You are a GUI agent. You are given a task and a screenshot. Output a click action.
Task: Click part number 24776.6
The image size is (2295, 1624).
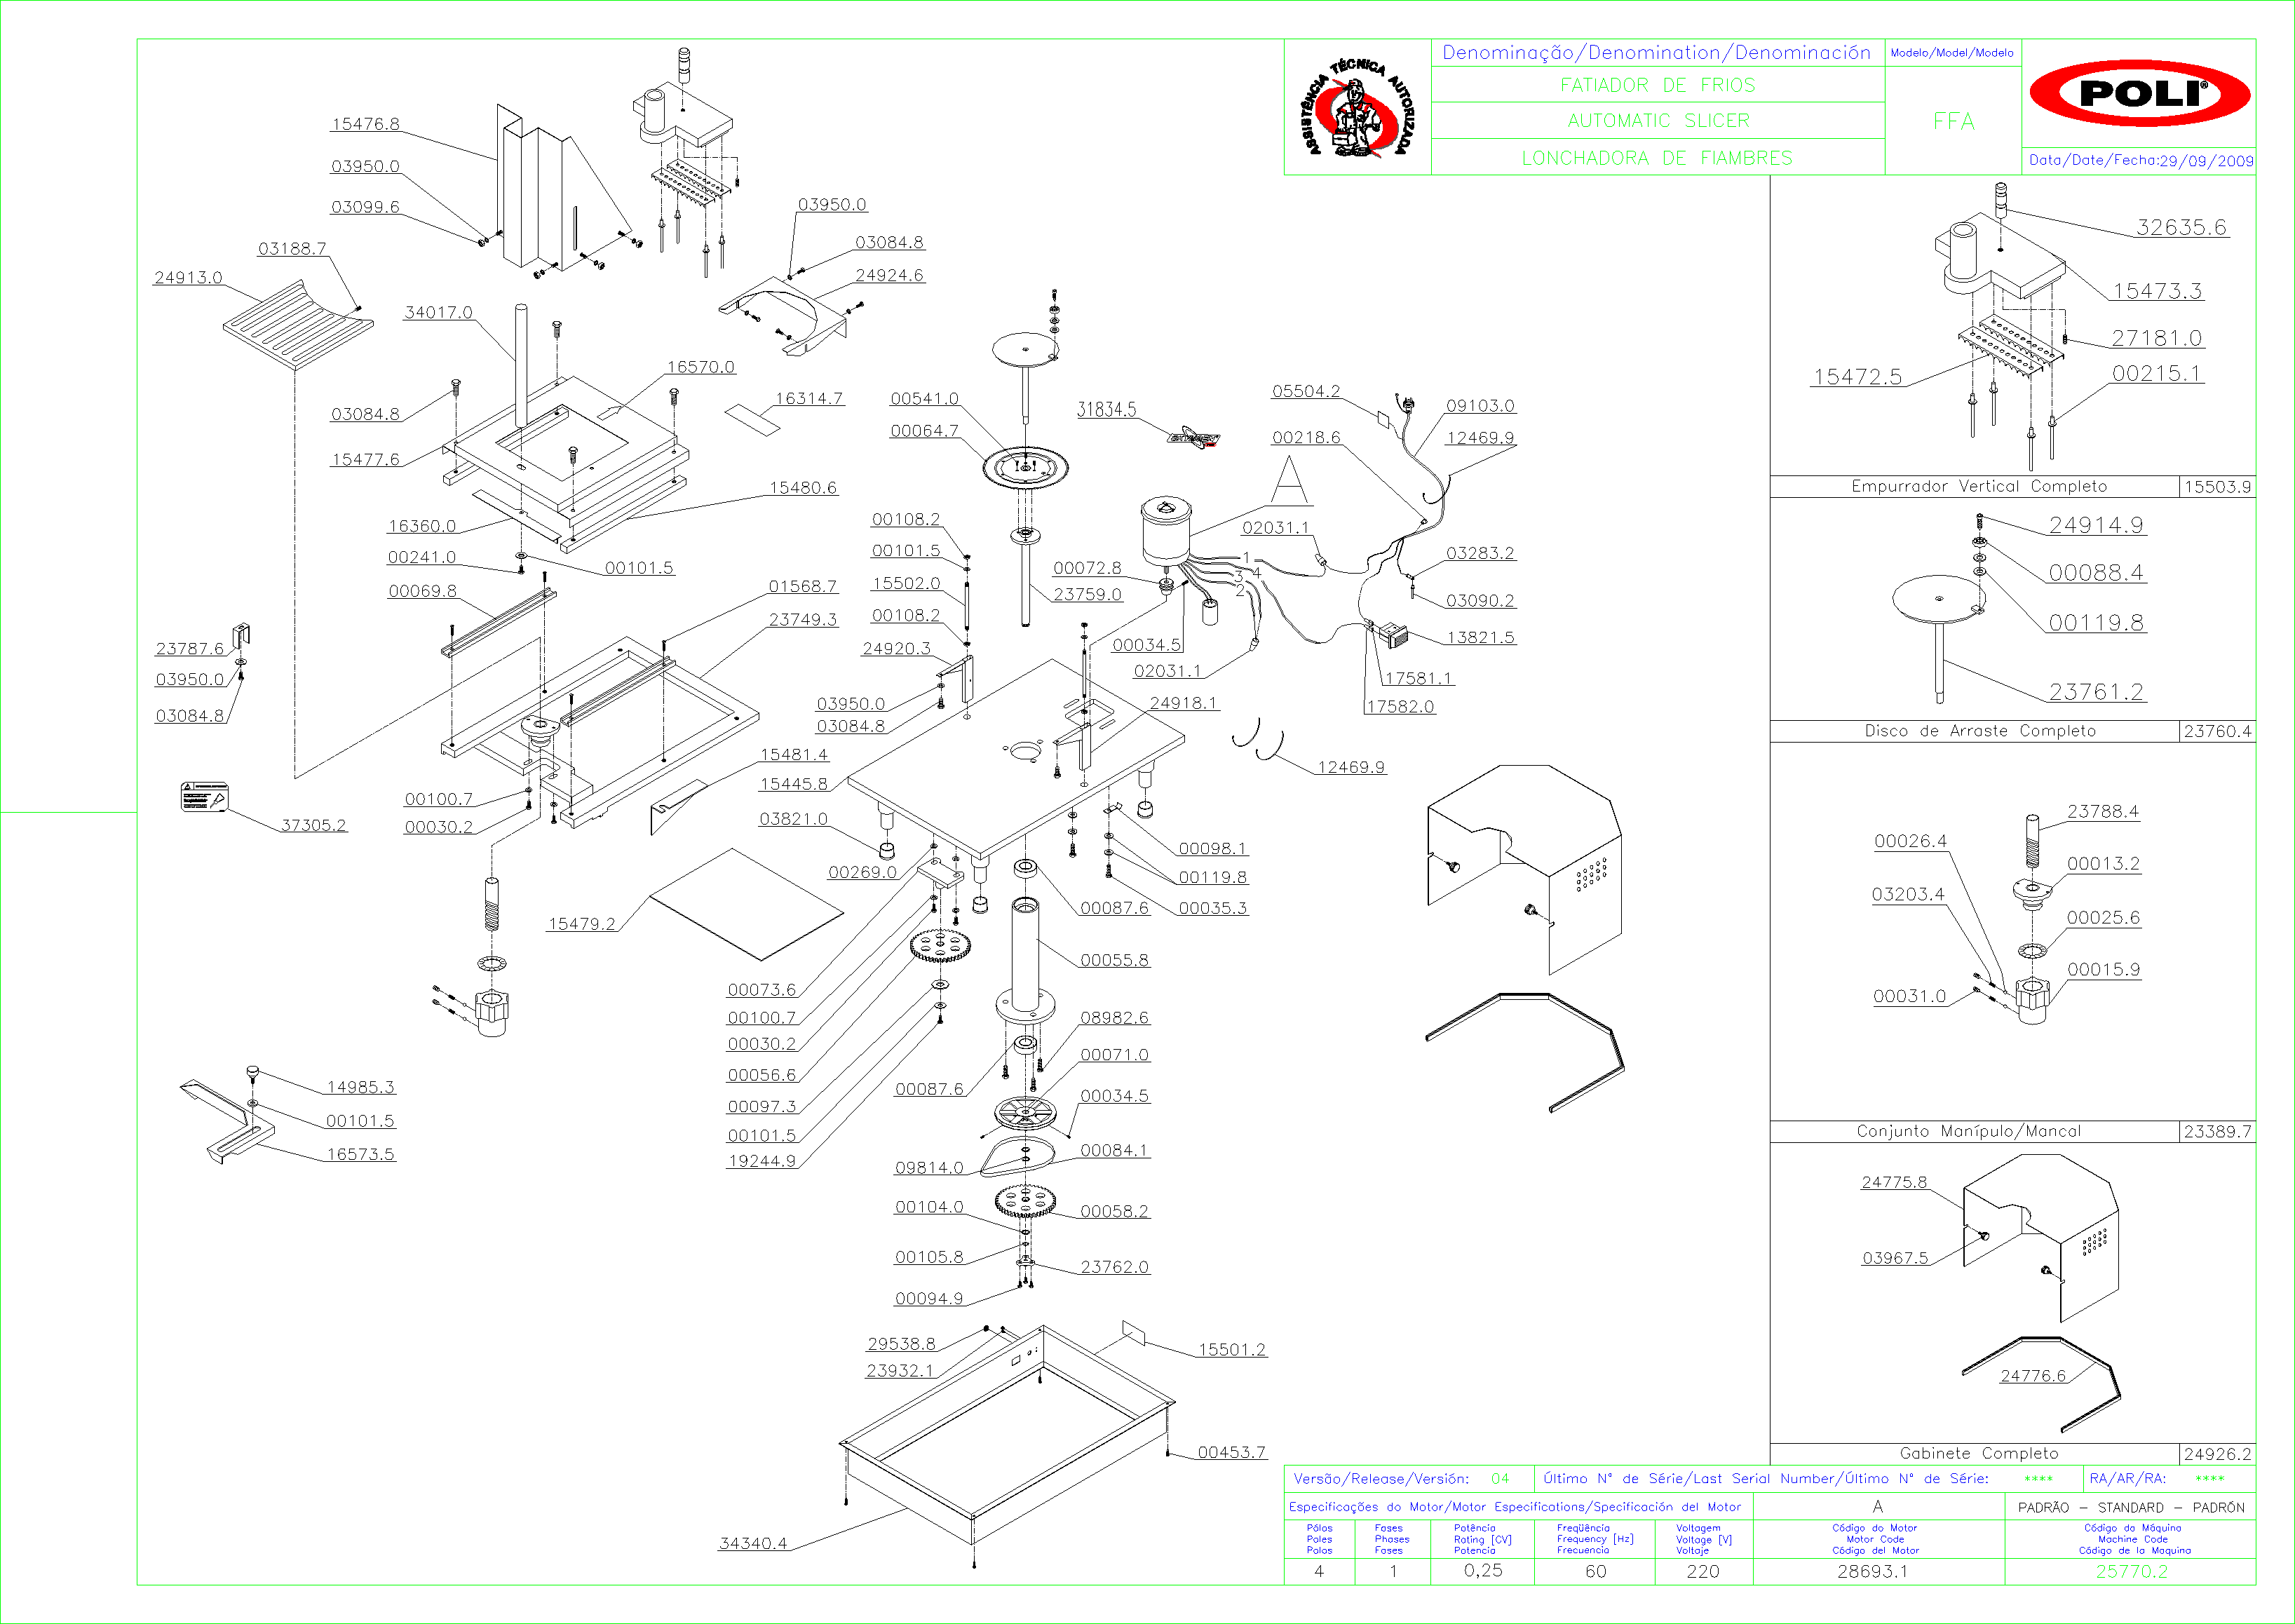2033,1376
